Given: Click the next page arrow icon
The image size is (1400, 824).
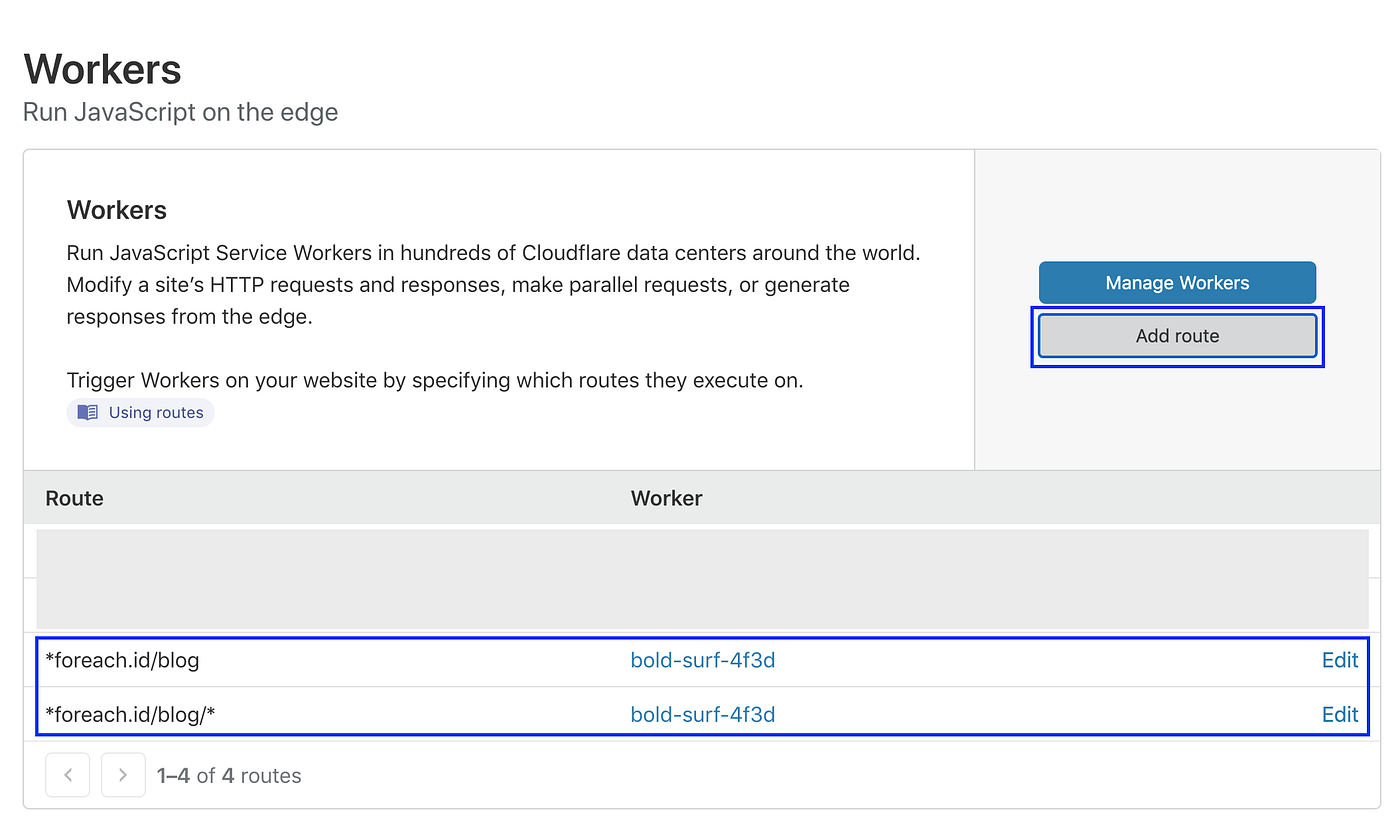Looking at the screenshot, I should point(122,775).
